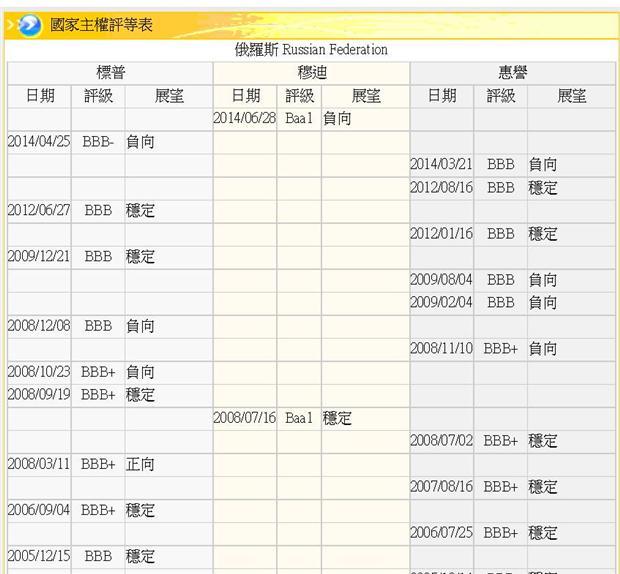
Task: Click the date 2014/03/21
Action: pyautogui.click(x=441, y=164)
